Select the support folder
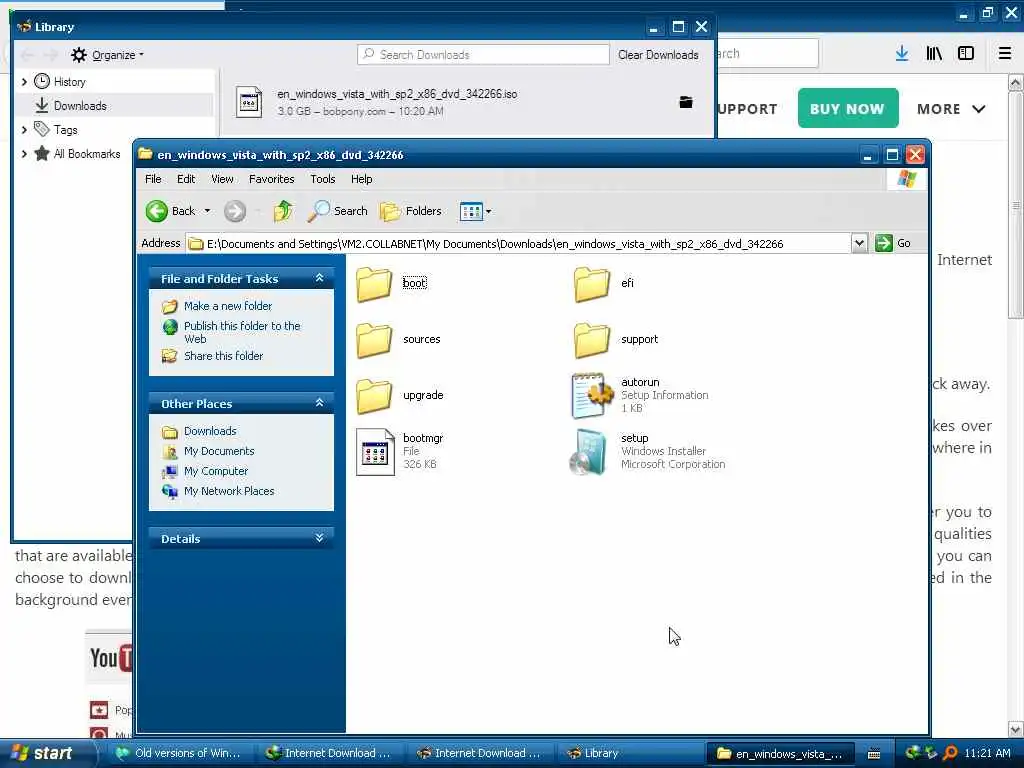 (616, 340)
